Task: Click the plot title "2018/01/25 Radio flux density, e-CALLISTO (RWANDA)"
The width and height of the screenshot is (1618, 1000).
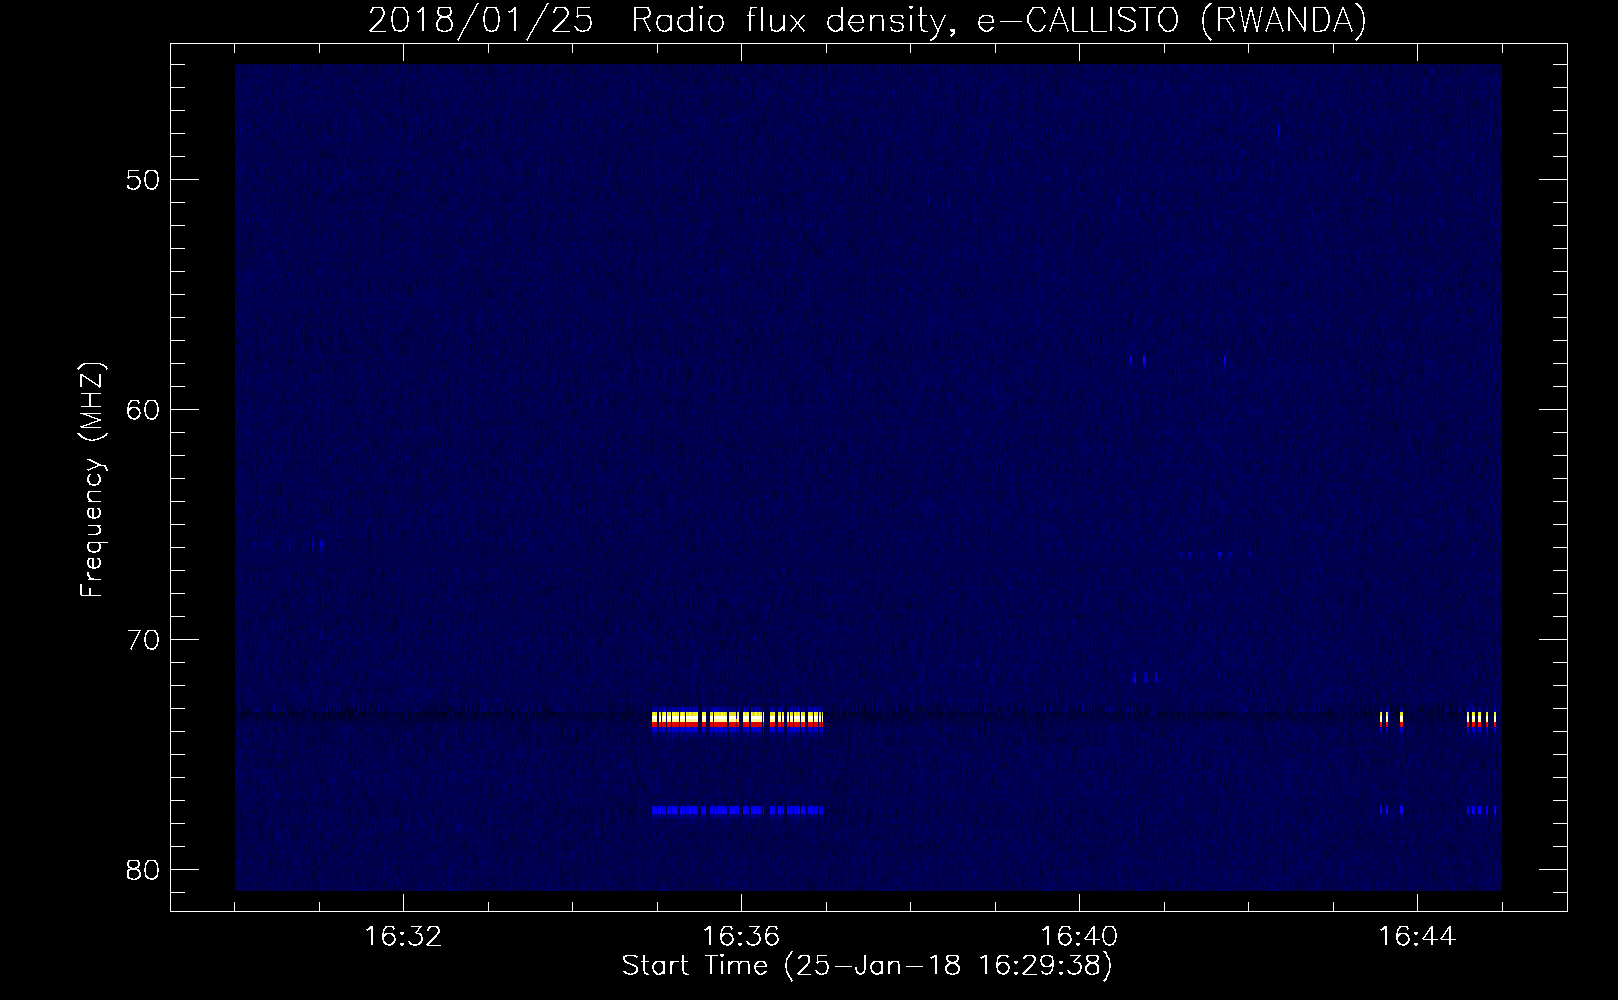Action: (867, 20)
